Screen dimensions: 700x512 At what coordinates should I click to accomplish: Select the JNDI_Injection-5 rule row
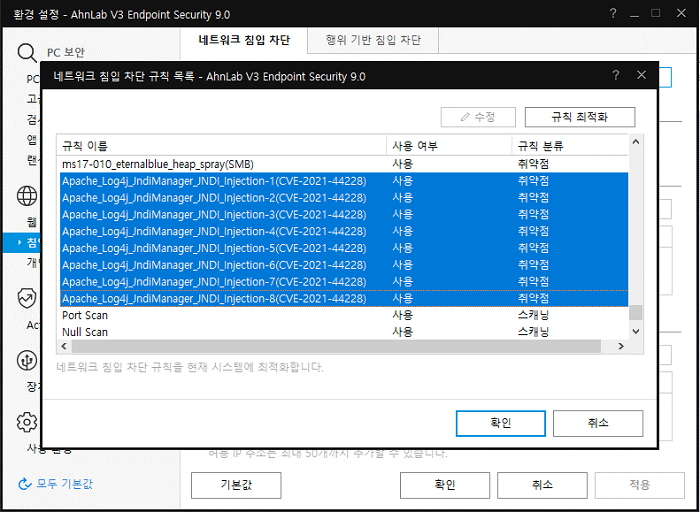(x=342, y=248)
